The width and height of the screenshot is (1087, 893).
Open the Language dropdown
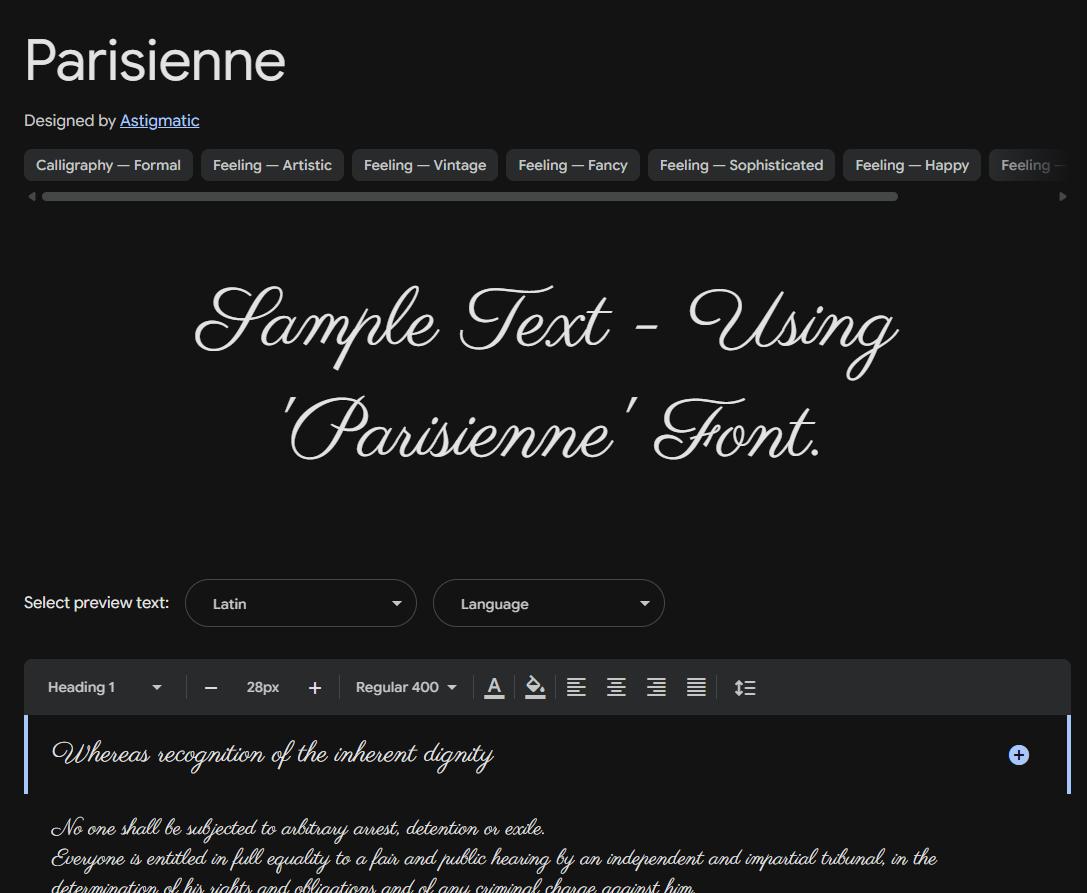(x=548, y=603)
